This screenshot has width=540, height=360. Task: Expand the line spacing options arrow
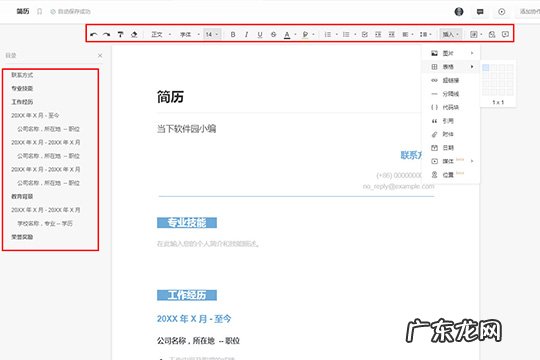[430, 34]
